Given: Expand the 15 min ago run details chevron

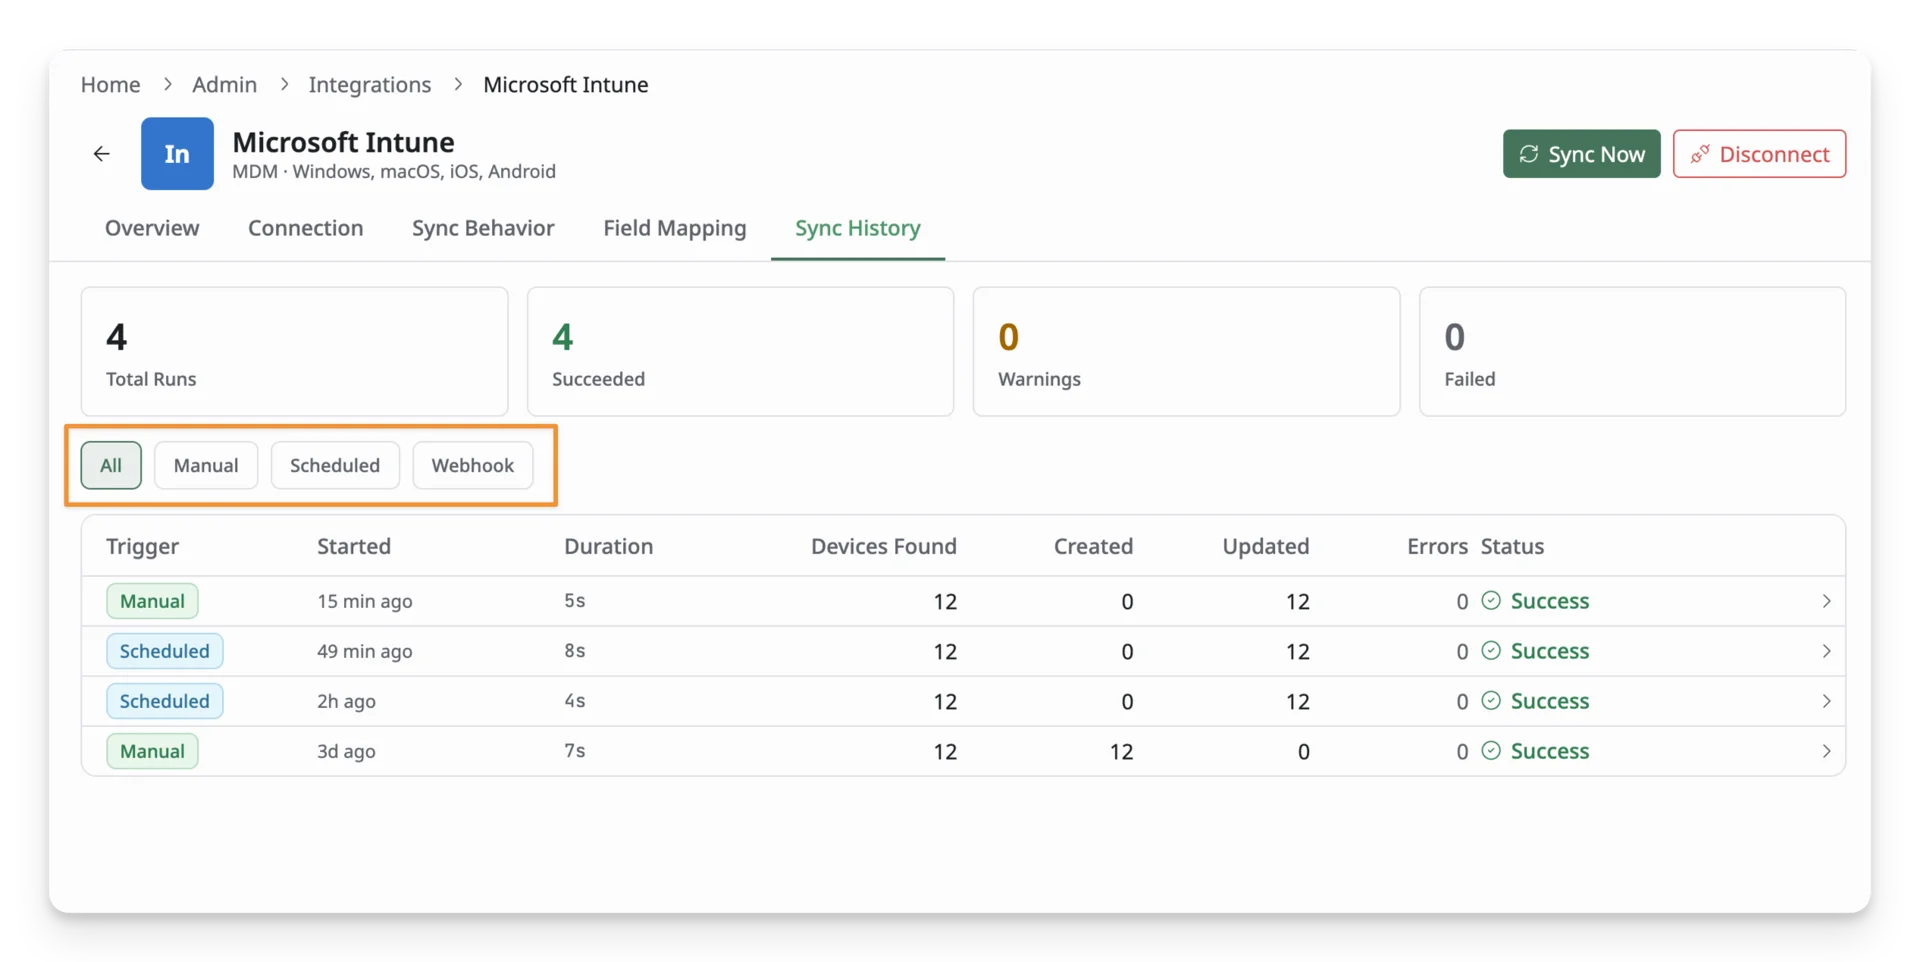Looking at the screenshot, I should pos(1826,601).
